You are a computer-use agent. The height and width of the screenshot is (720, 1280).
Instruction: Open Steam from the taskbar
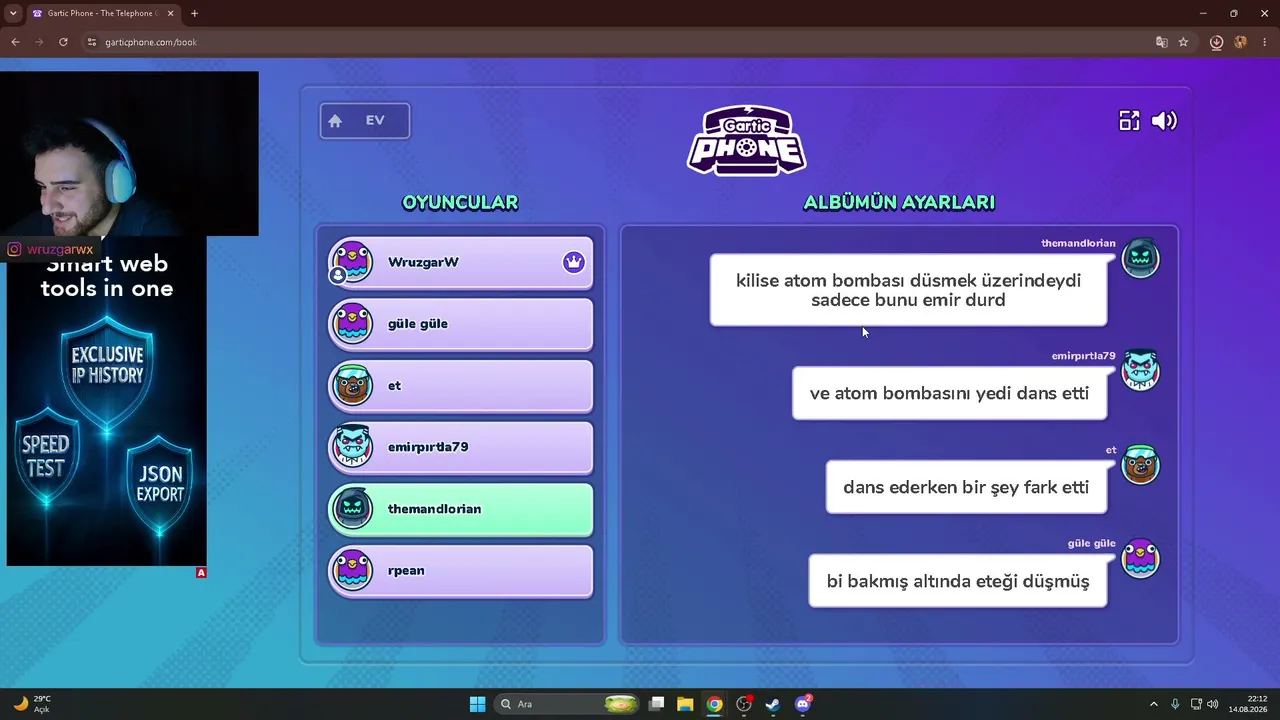(x=773, y=704)
